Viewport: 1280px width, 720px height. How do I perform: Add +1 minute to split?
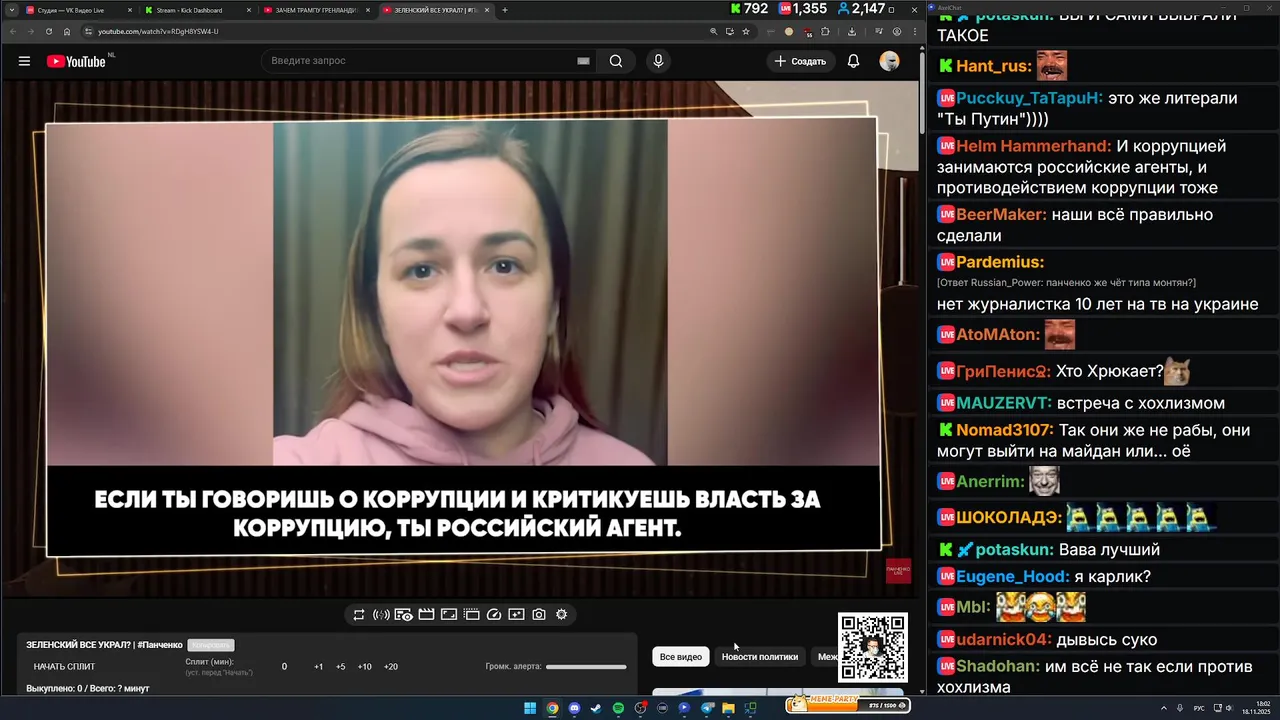click(318, 667)
